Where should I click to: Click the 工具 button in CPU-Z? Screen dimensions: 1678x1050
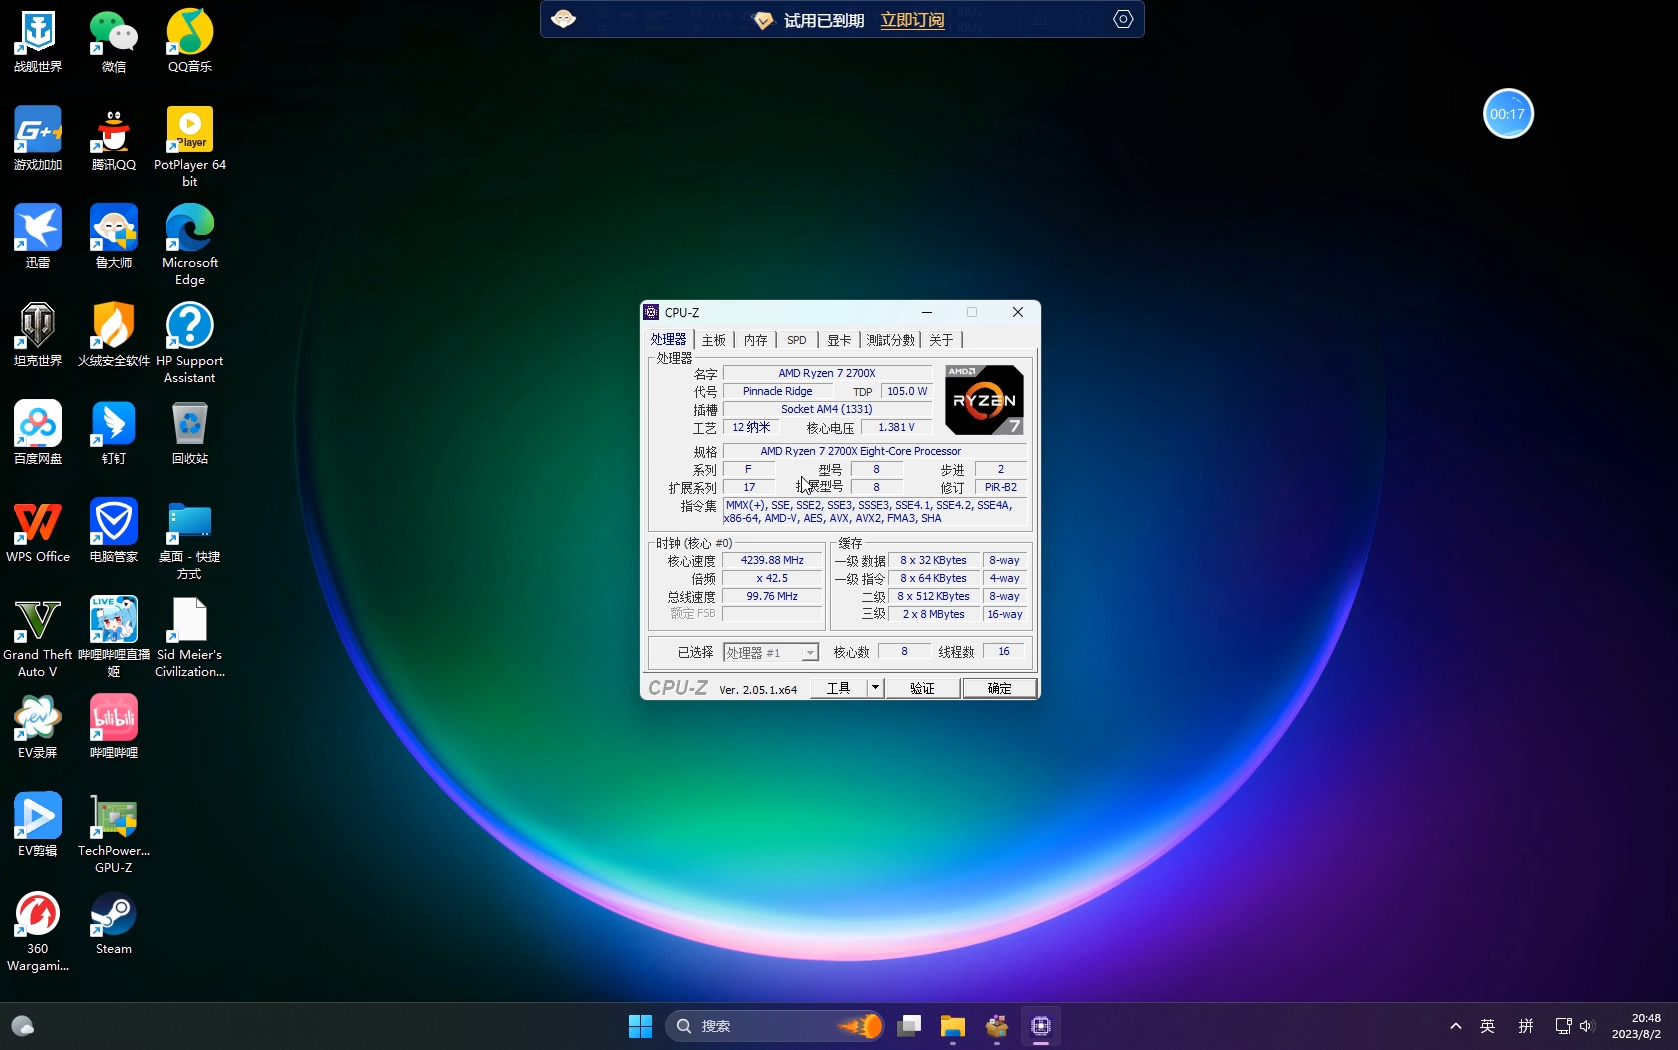point(838,688)
